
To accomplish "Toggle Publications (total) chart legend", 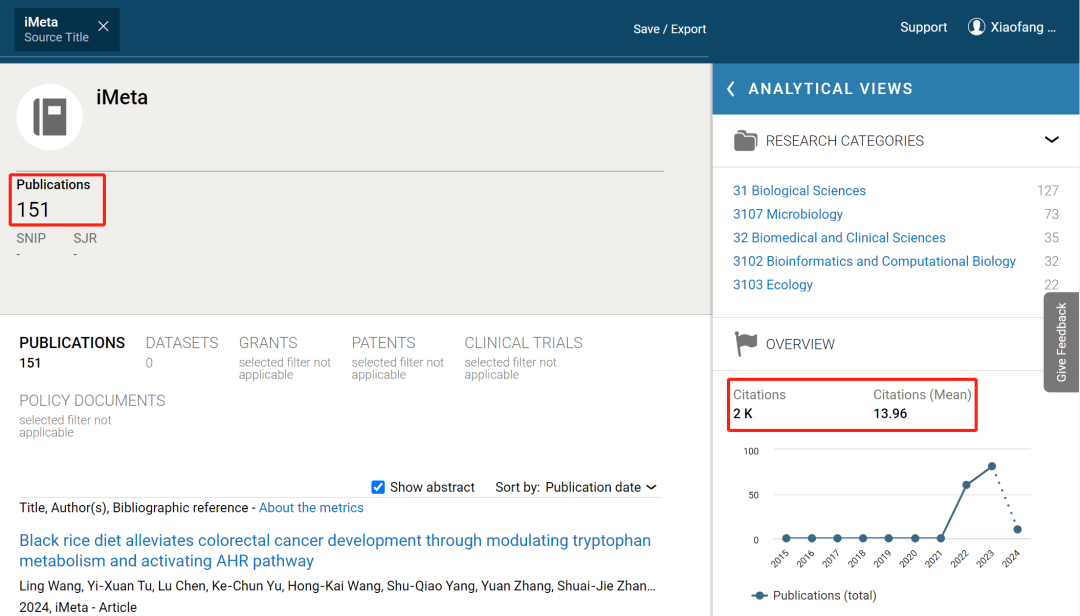I will tap(814, 595).
